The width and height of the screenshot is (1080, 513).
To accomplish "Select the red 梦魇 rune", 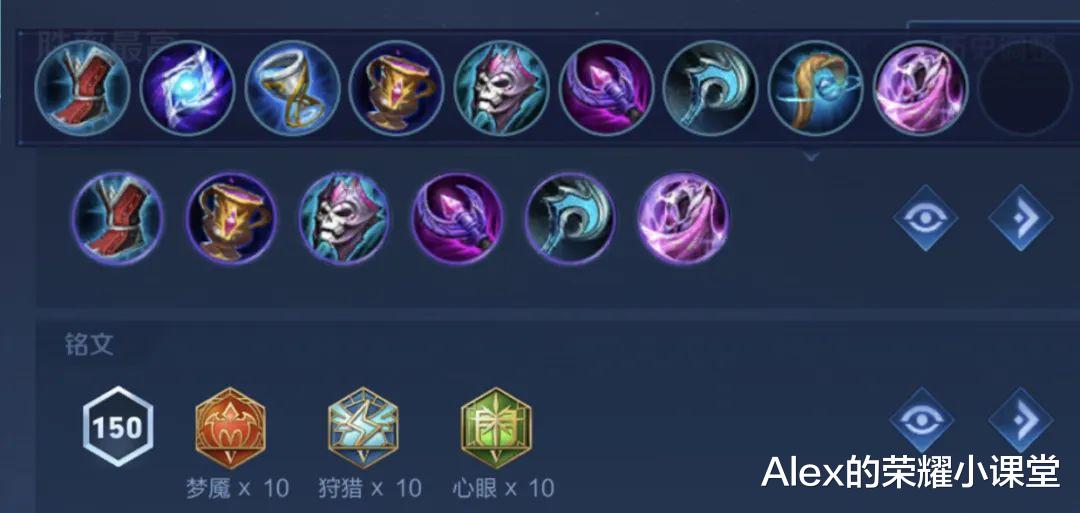I will [230, 428].
